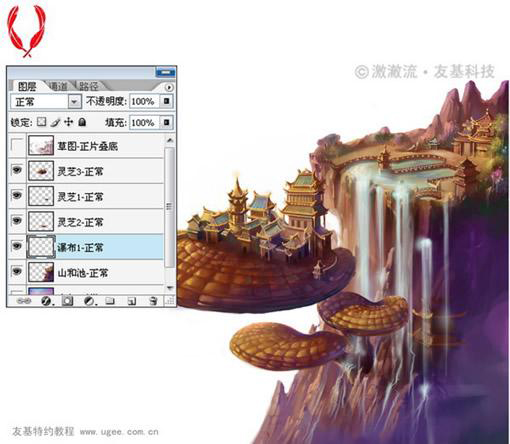Select the 灵芝3-正常 layer thumbnail

(x=41, y=170)
